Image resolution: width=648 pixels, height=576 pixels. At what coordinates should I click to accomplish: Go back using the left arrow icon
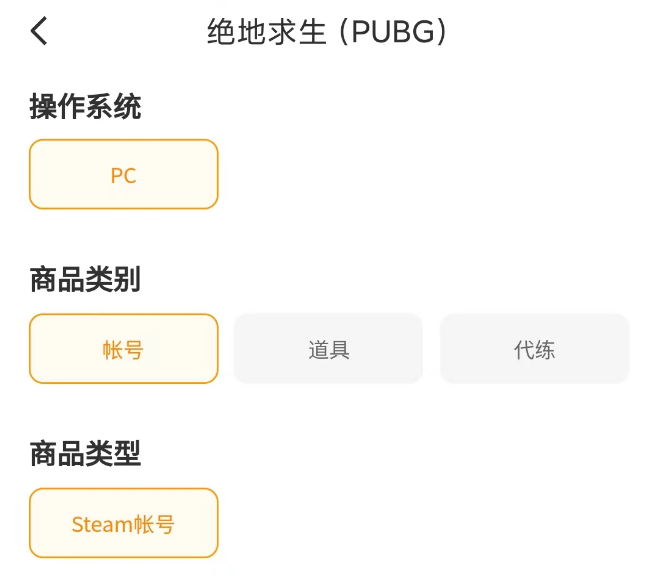(39, 31)
